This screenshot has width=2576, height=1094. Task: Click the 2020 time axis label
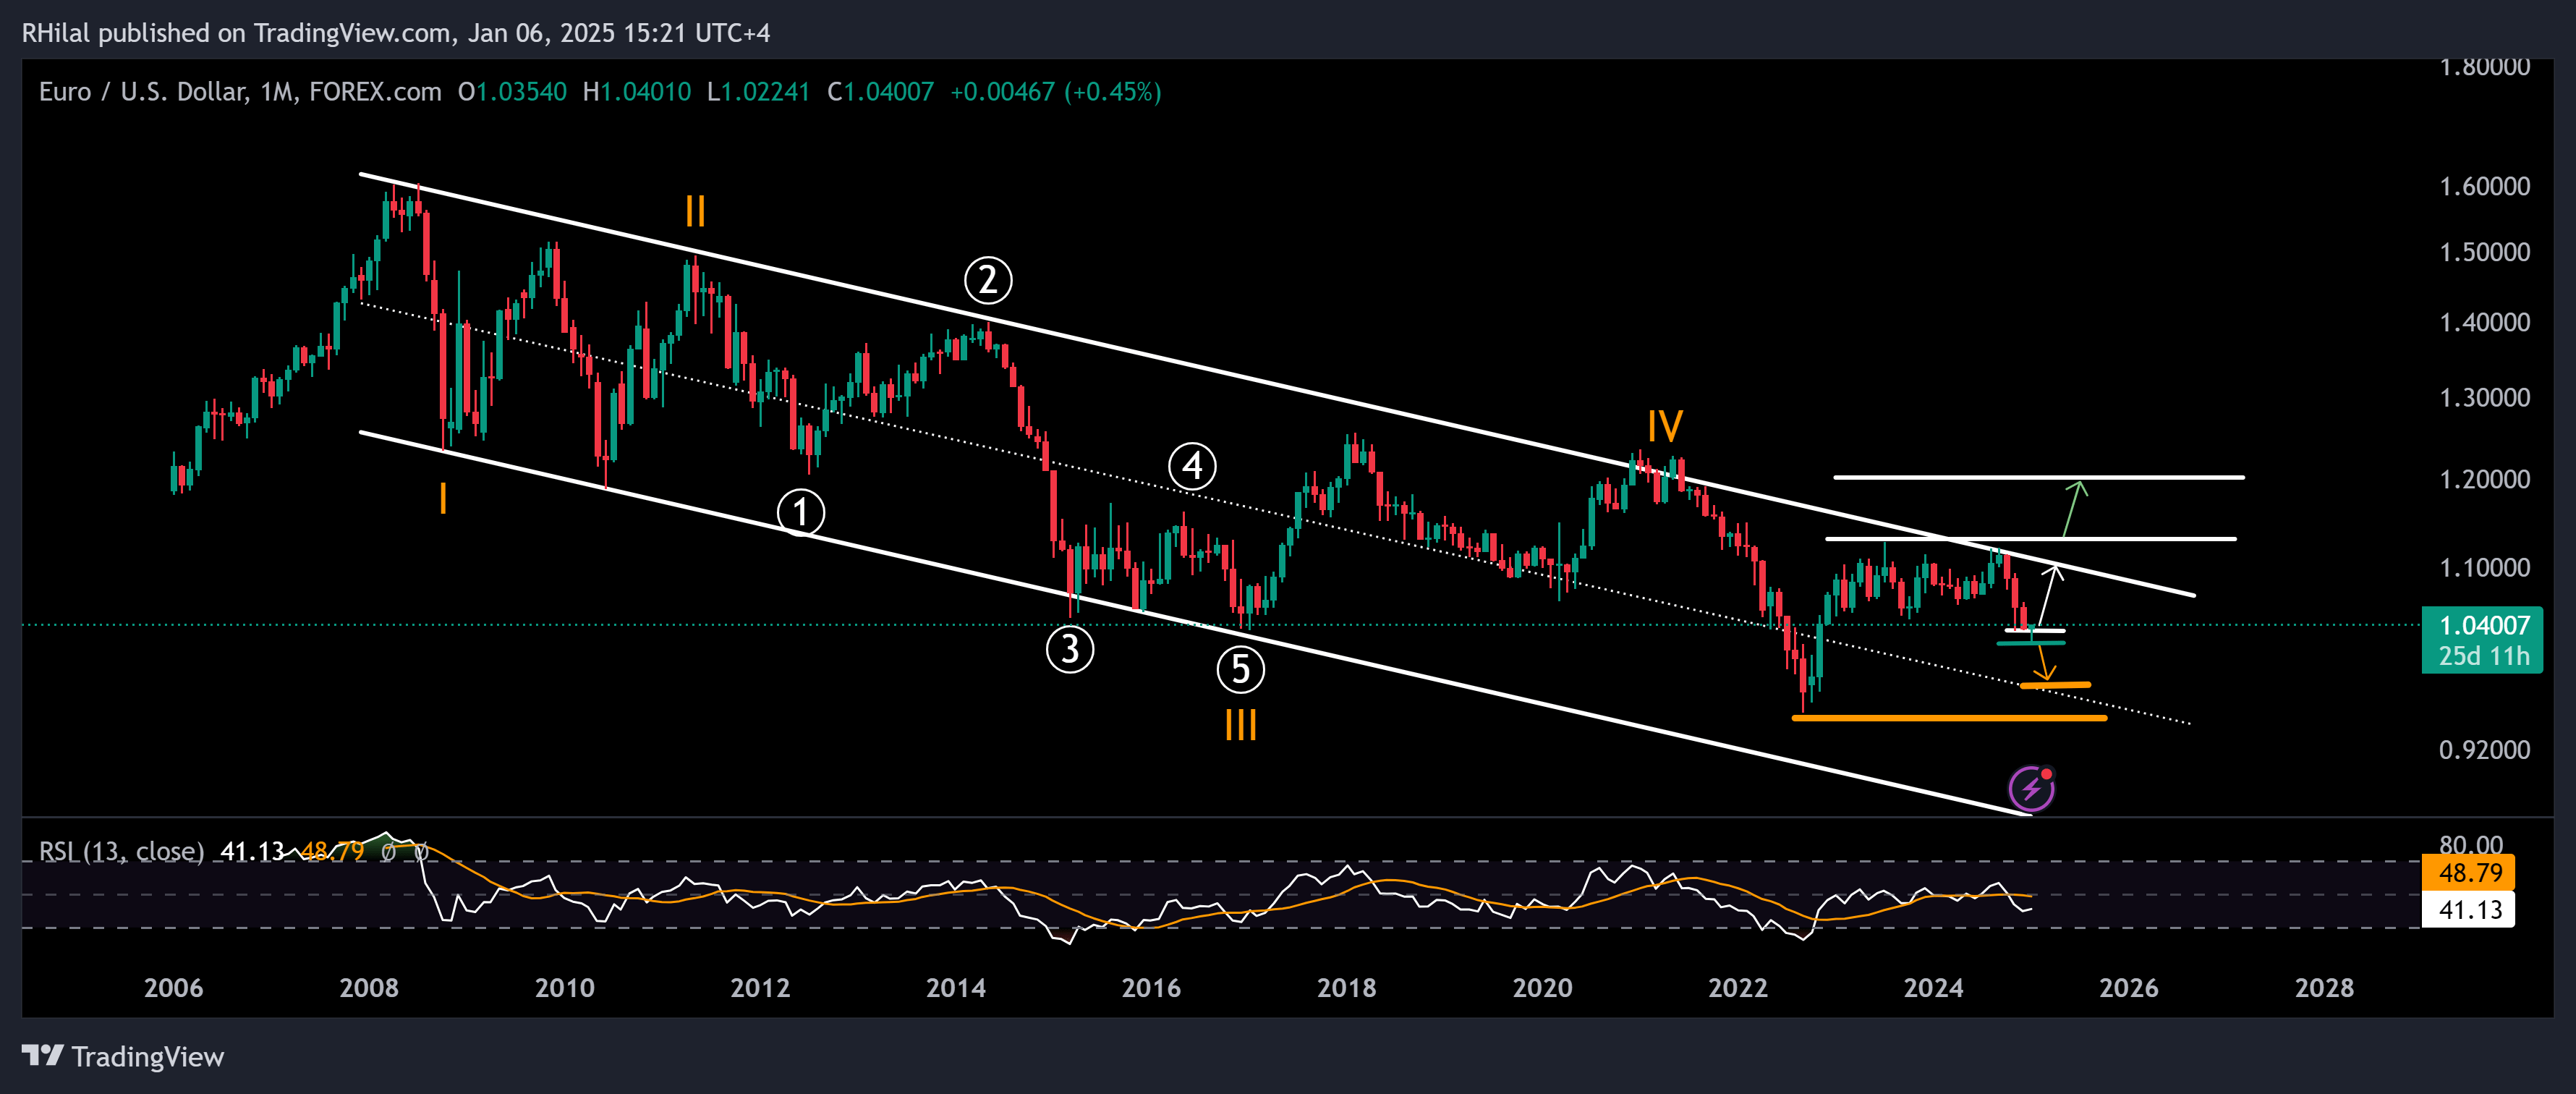click(x=1543, y=988)
